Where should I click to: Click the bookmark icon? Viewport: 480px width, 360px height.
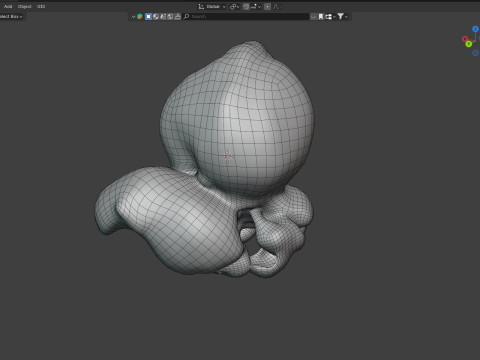point(321,16)
